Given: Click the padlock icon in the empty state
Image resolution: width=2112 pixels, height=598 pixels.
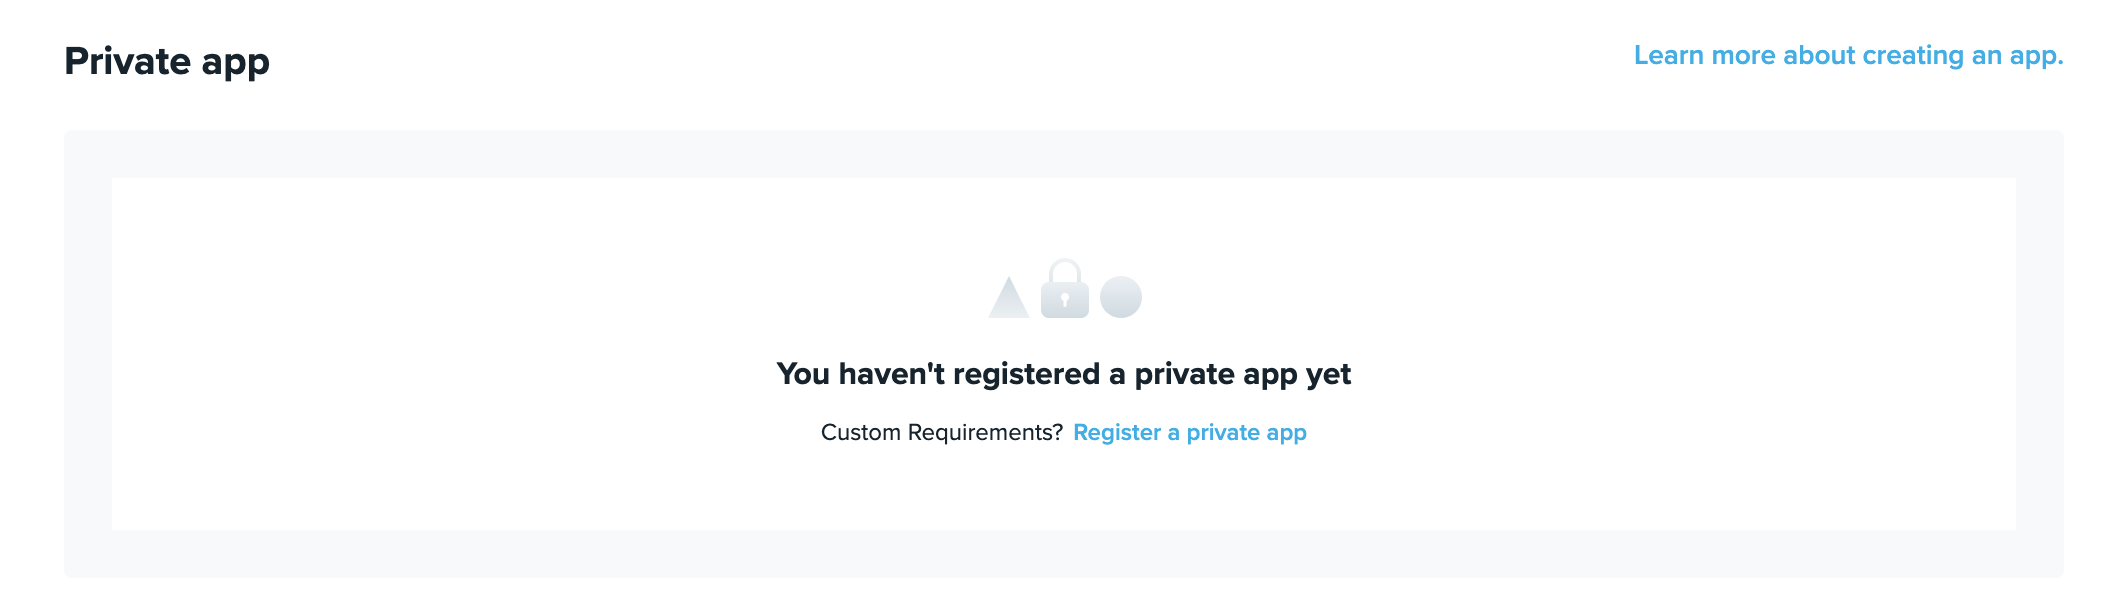Looking at the screenshot, I should tap(1064, 297).
